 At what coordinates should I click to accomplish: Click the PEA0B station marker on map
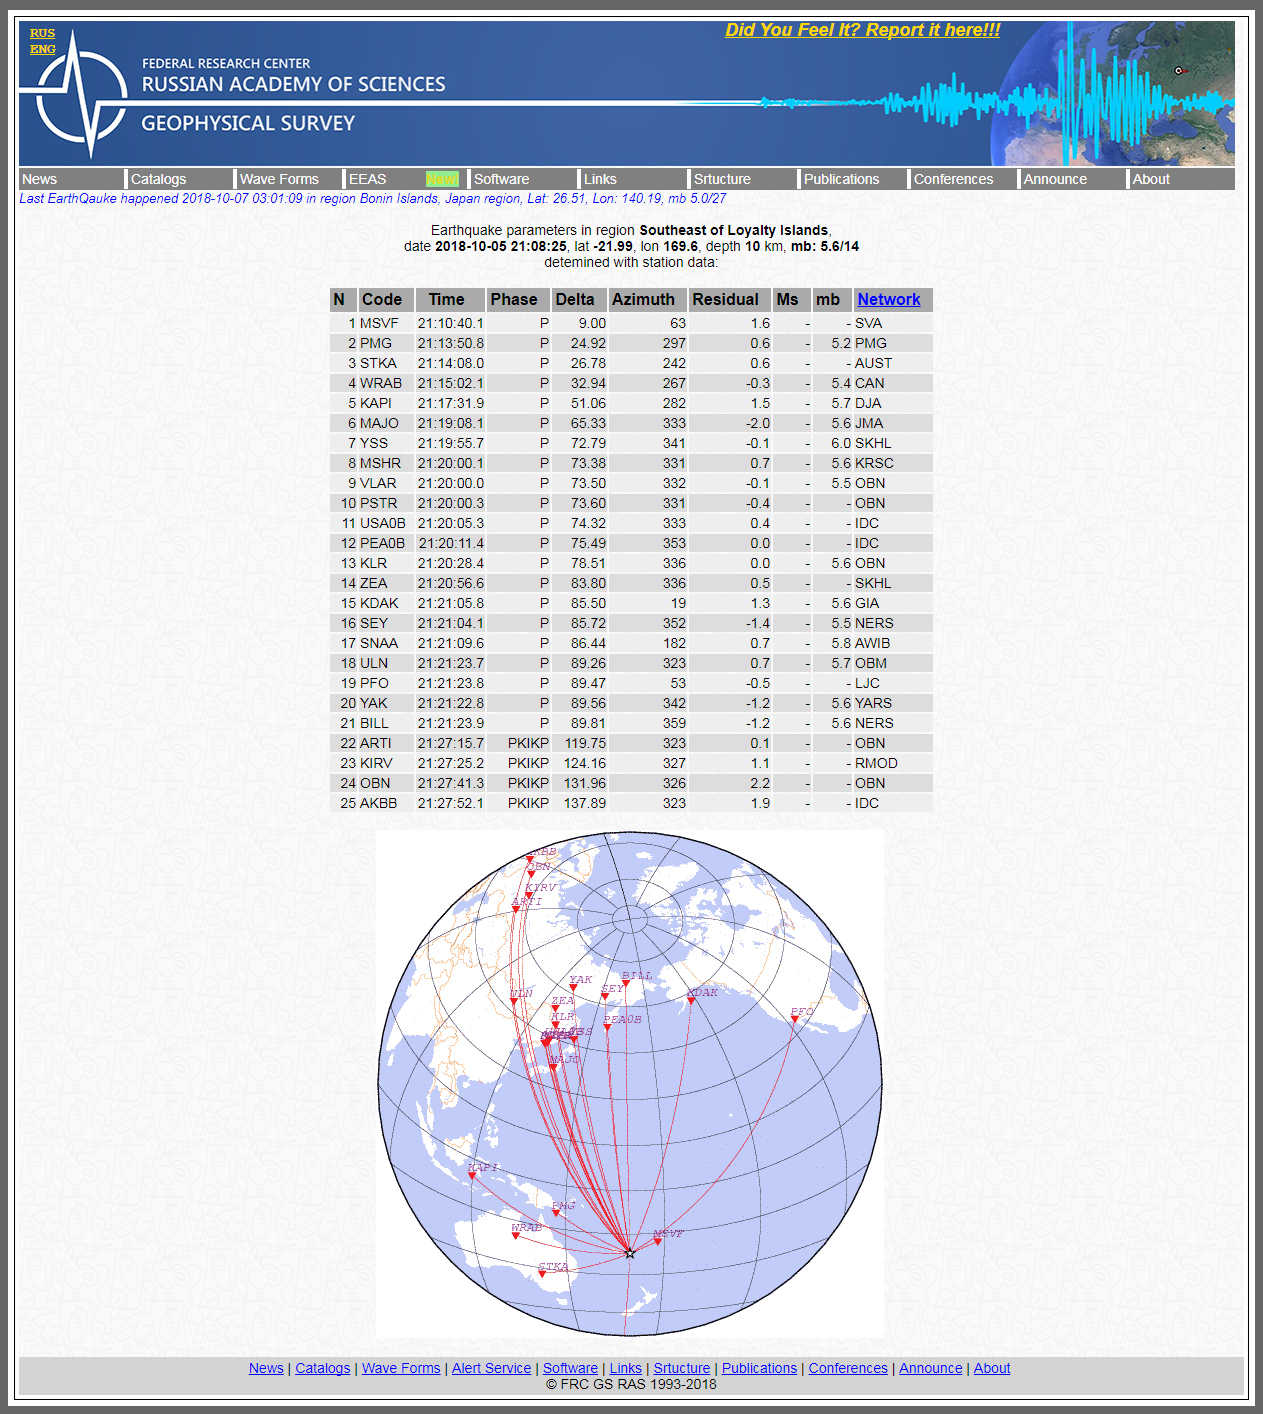click(x=607, y=1027)
